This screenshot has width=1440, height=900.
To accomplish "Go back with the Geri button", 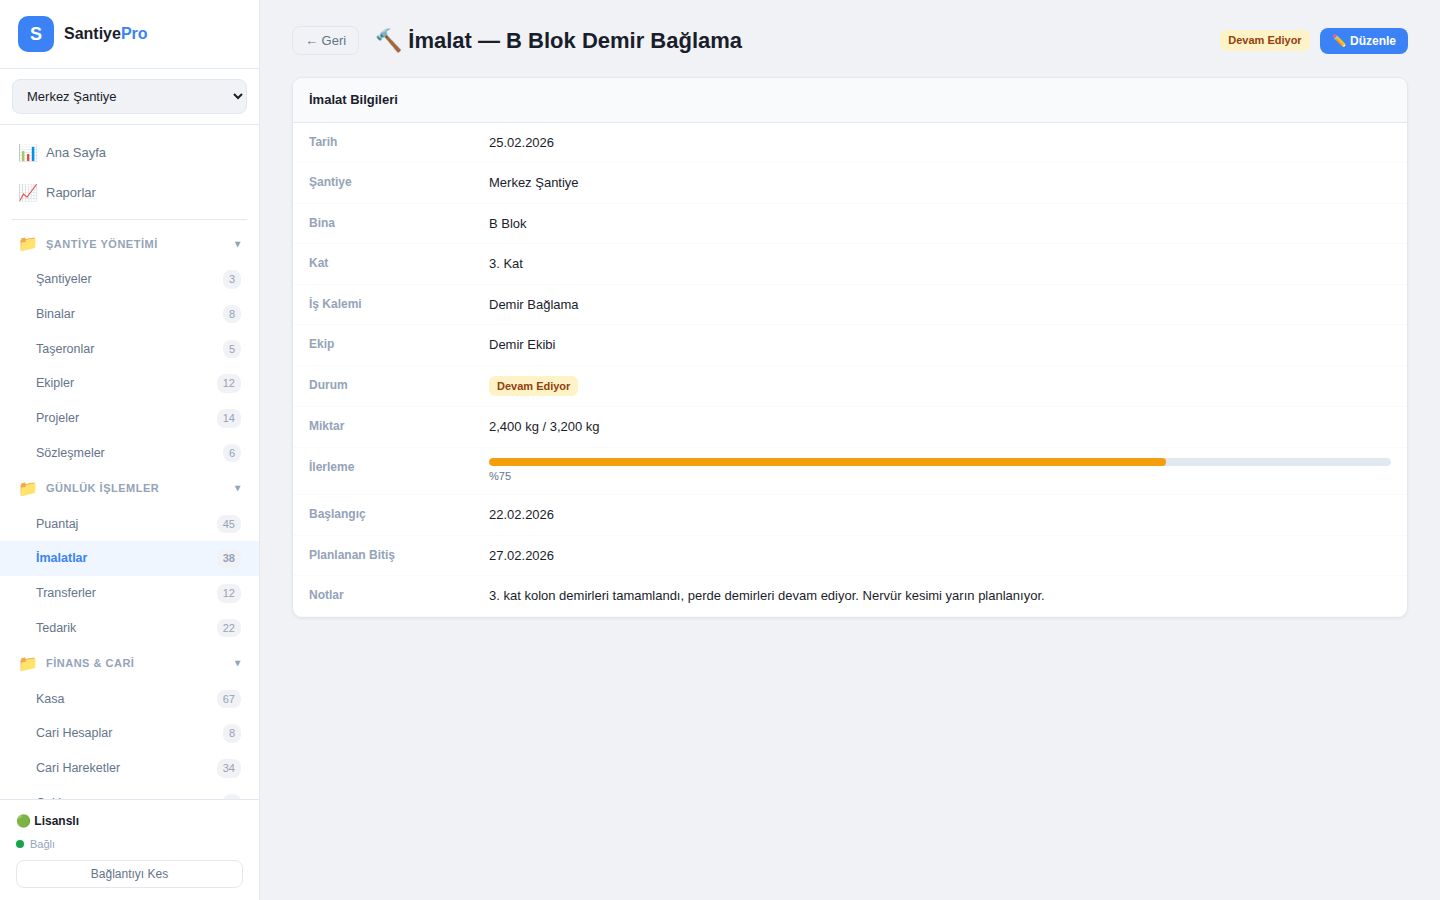I will tap(325, 41).
